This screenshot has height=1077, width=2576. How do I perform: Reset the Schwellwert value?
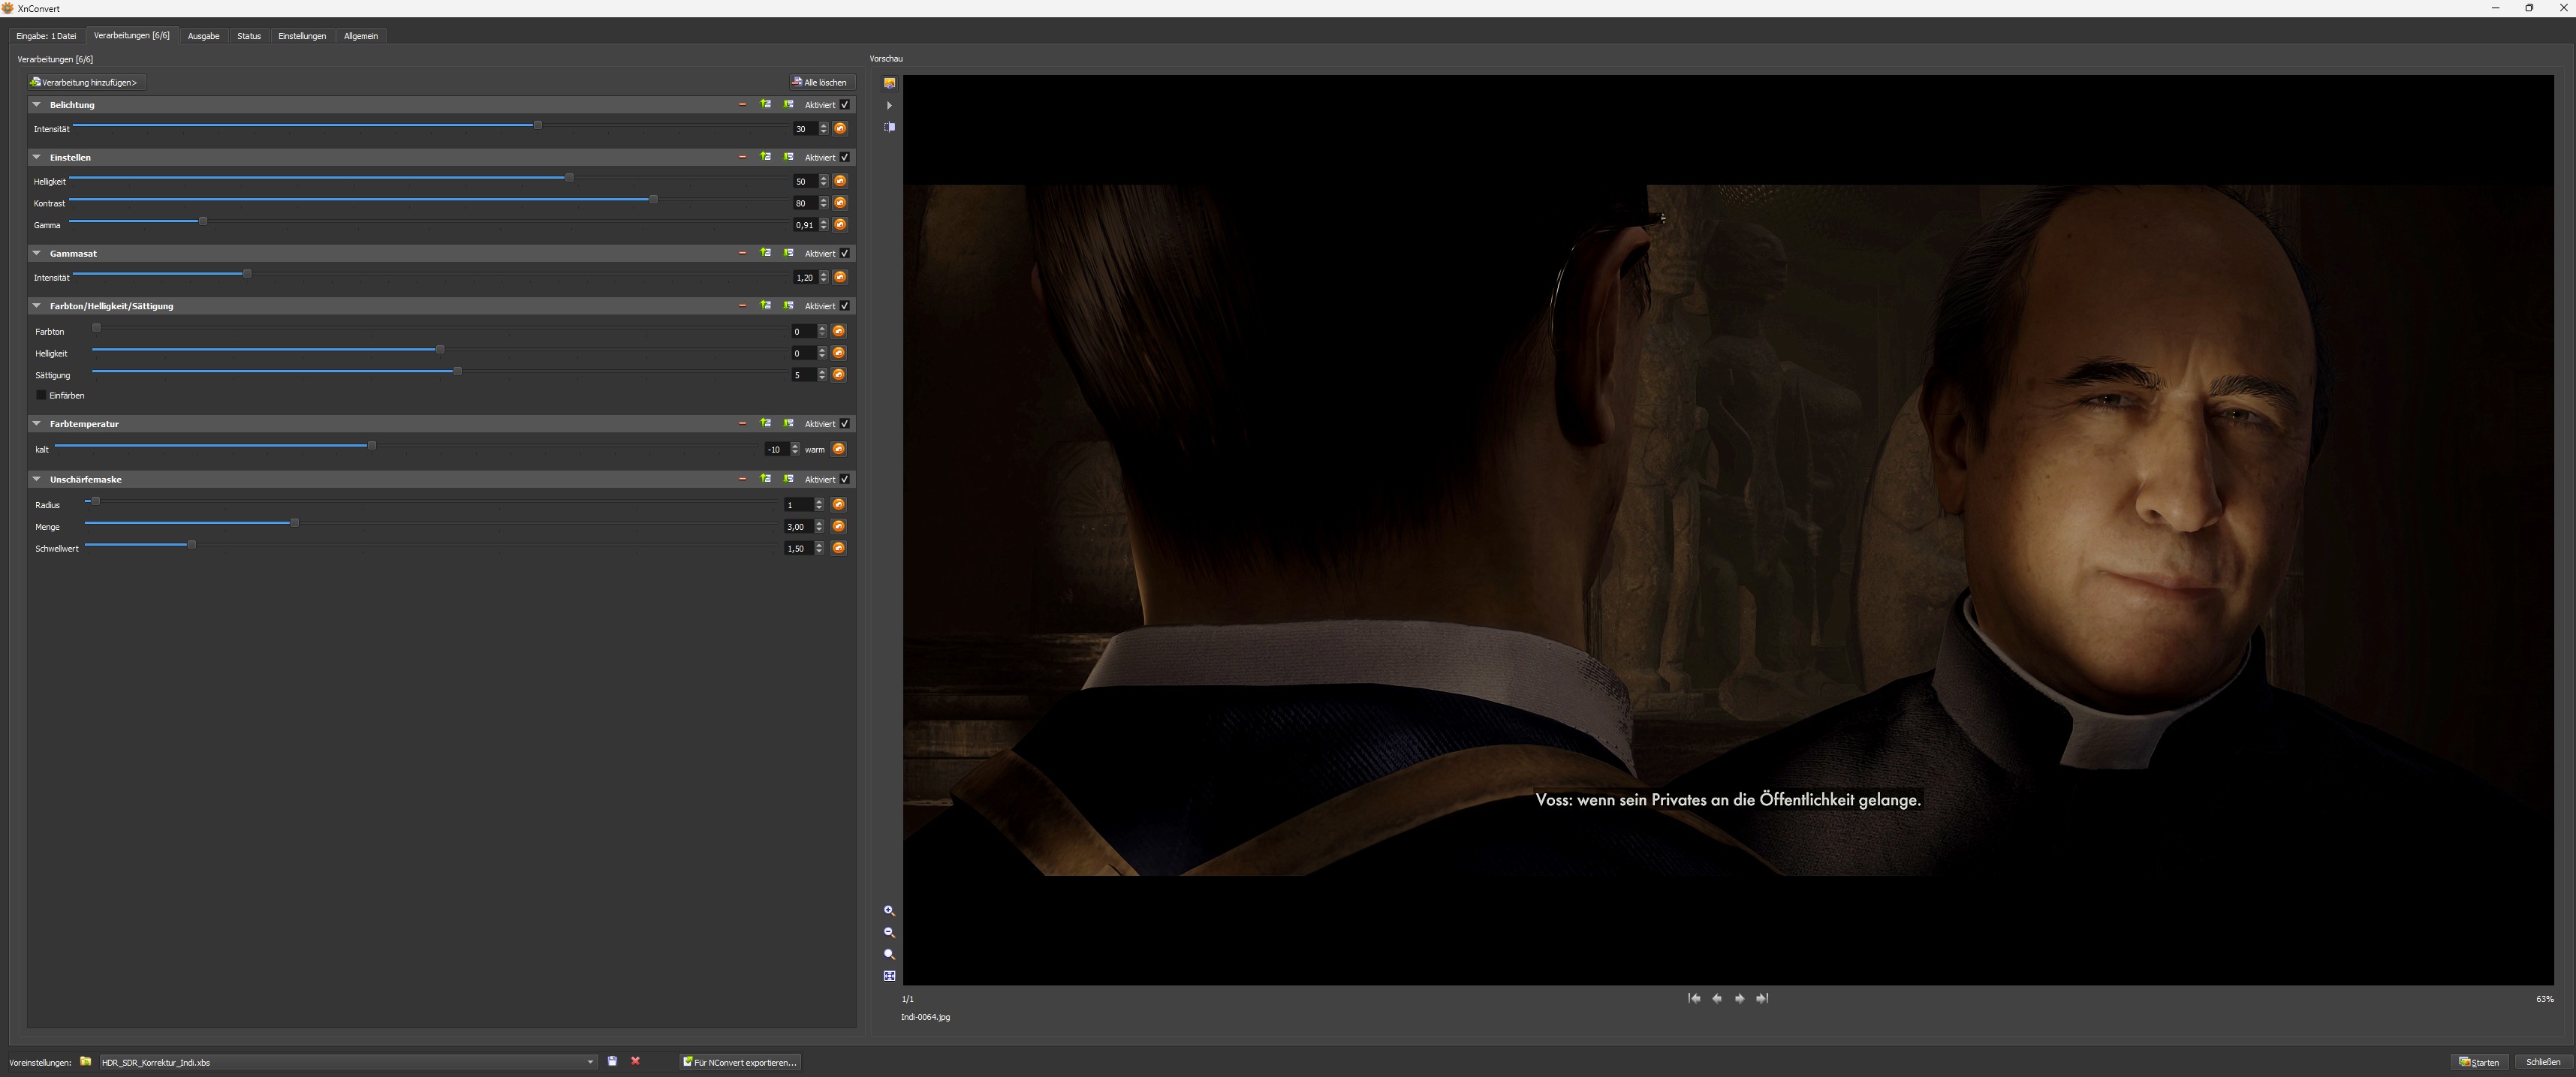coord(838,548)
